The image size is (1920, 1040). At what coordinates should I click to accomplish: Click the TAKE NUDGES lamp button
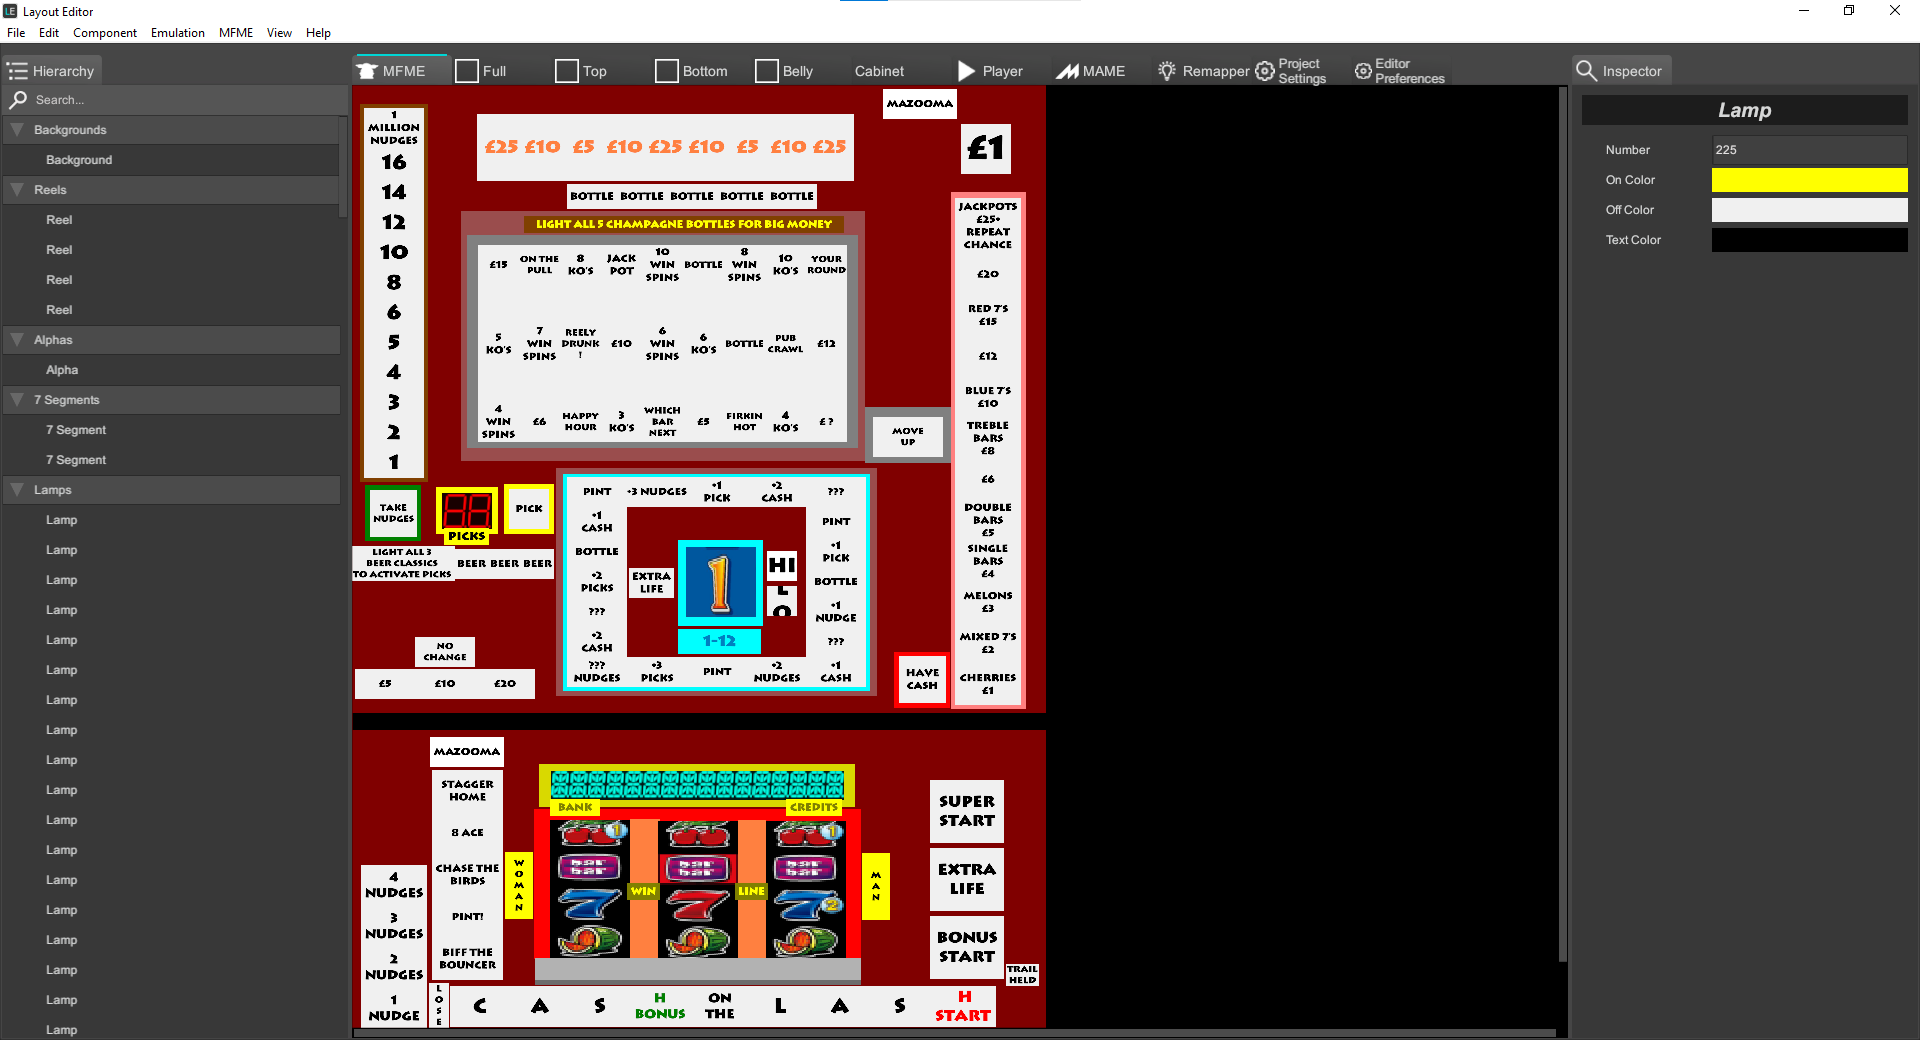393,513
